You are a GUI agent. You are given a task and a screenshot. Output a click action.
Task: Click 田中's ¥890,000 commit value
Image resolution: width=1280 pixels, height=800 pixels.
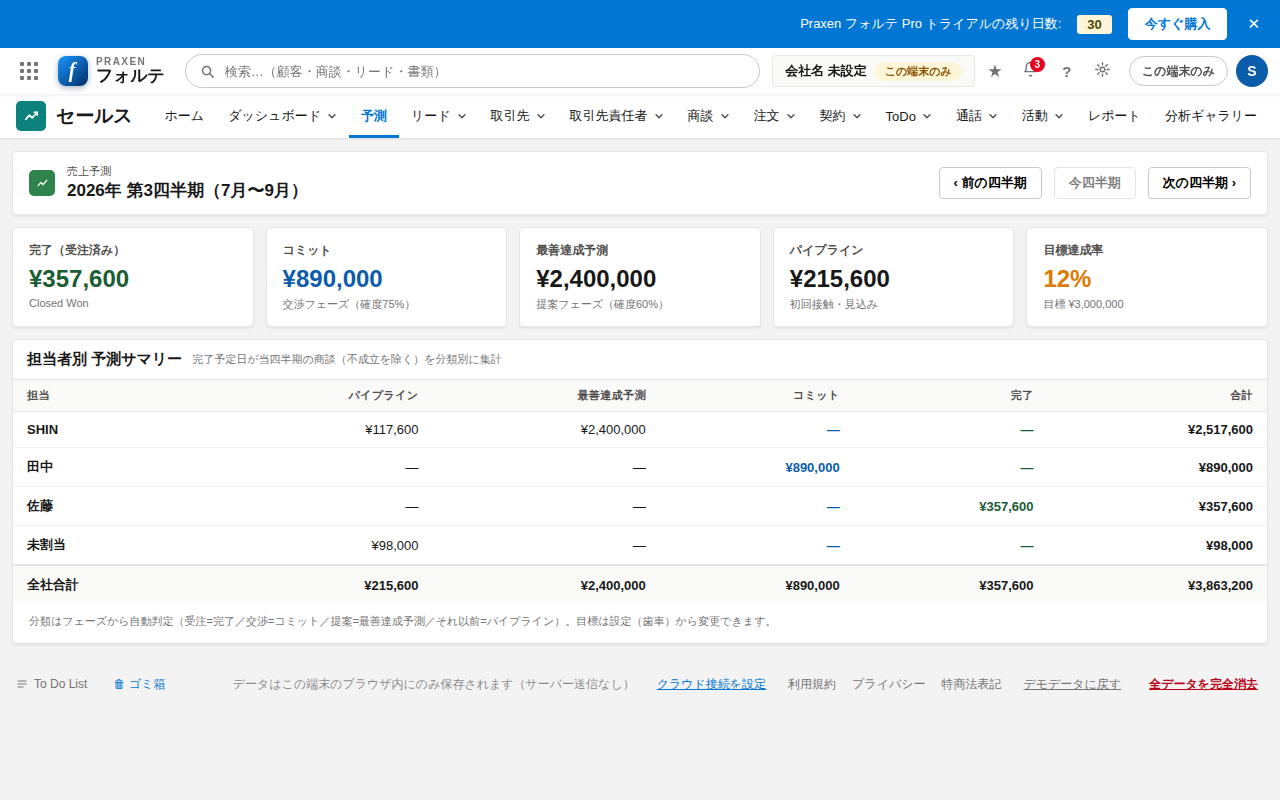(x=812, y=467)
